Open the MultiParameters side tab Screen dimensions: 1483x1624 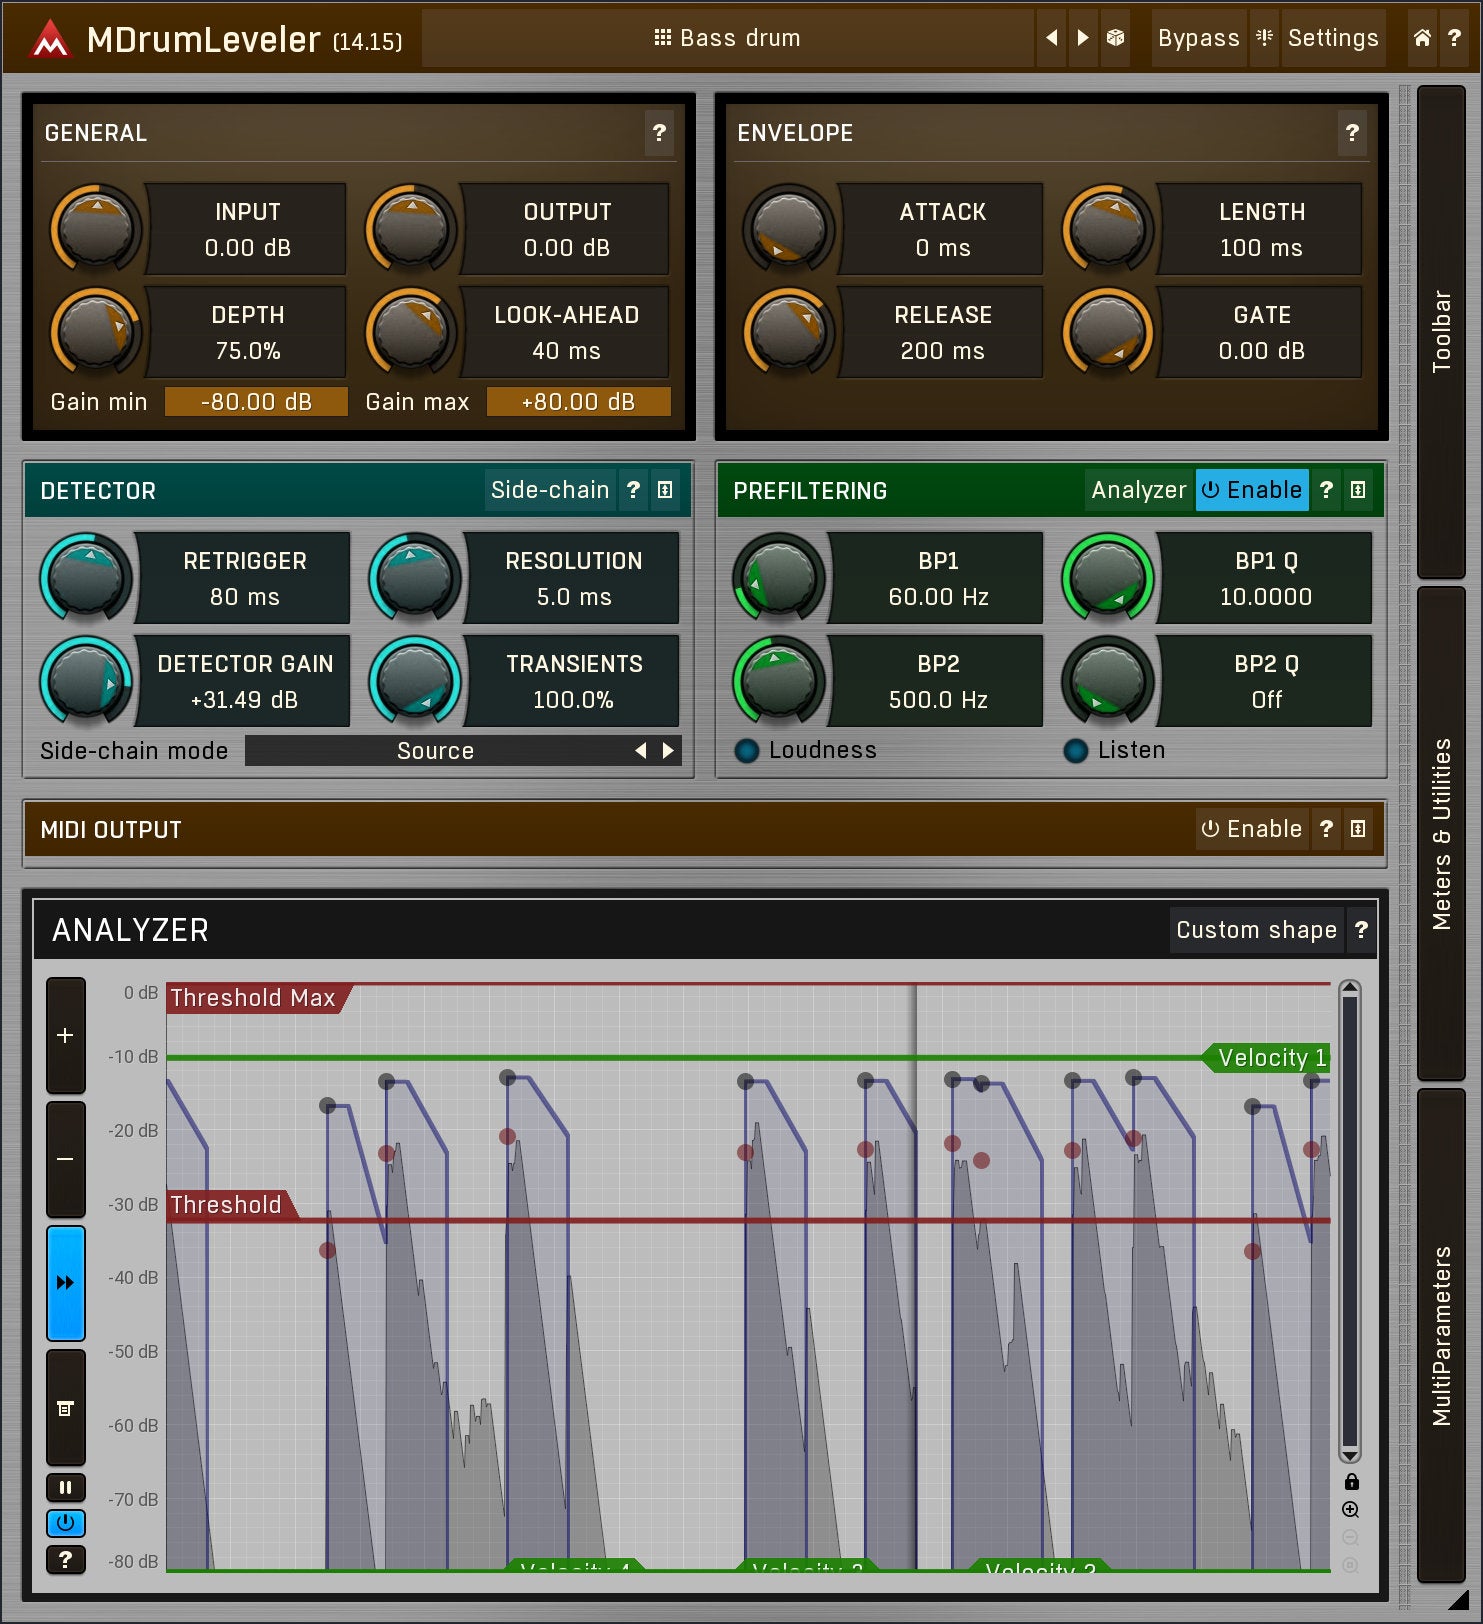1441,1334
